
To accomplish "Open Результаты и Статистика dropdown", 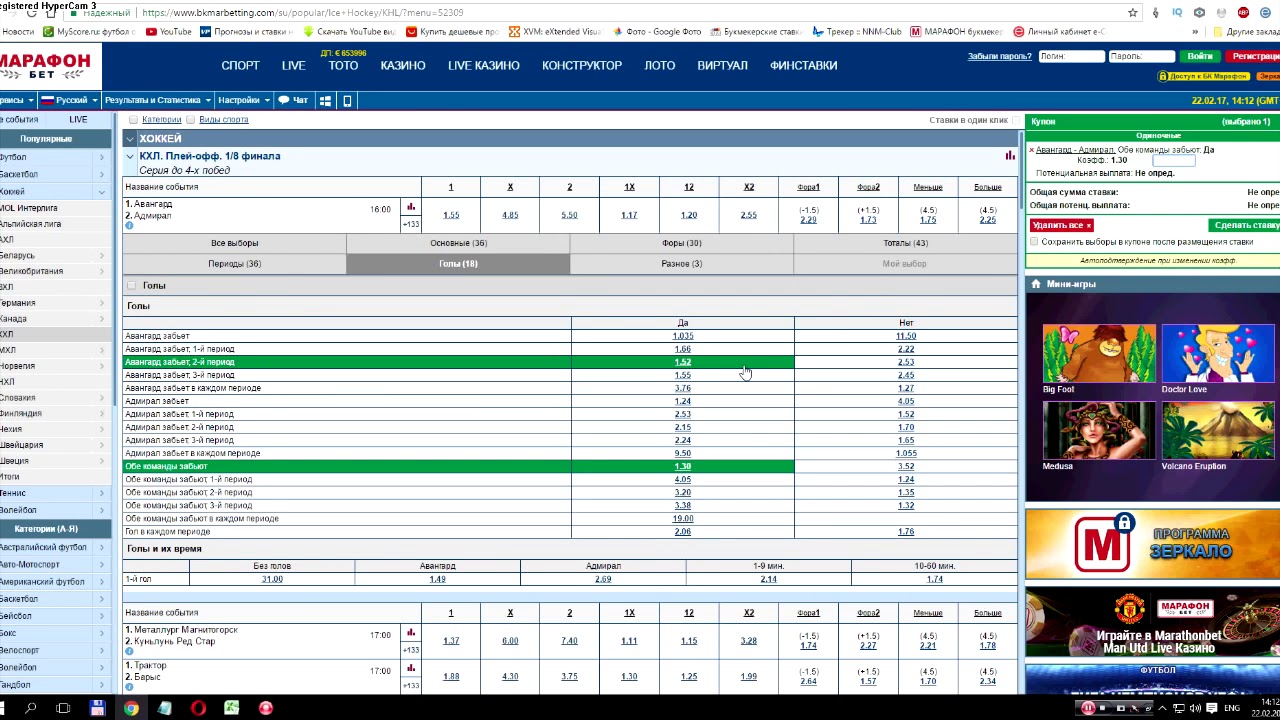I will (158, 100).
